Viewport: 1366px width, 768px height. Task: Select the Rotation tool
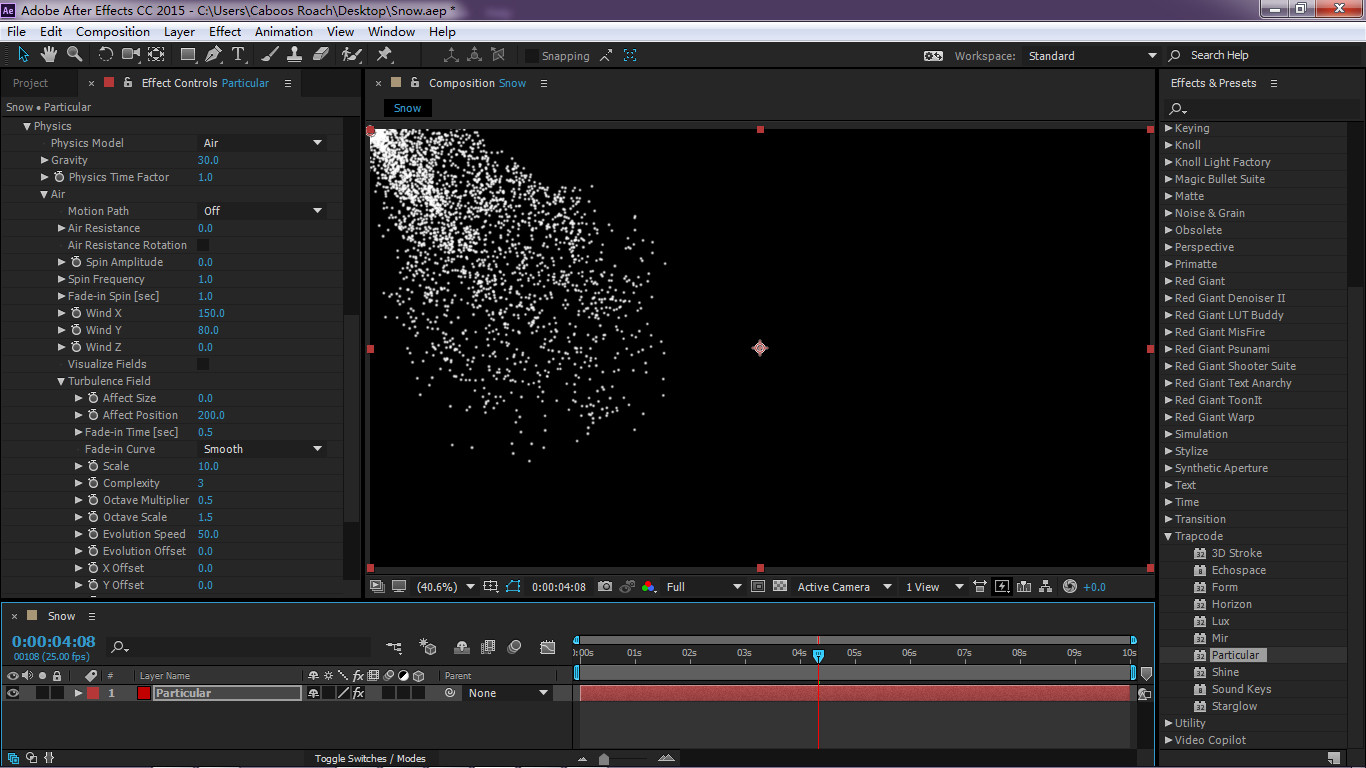[105, 54]
